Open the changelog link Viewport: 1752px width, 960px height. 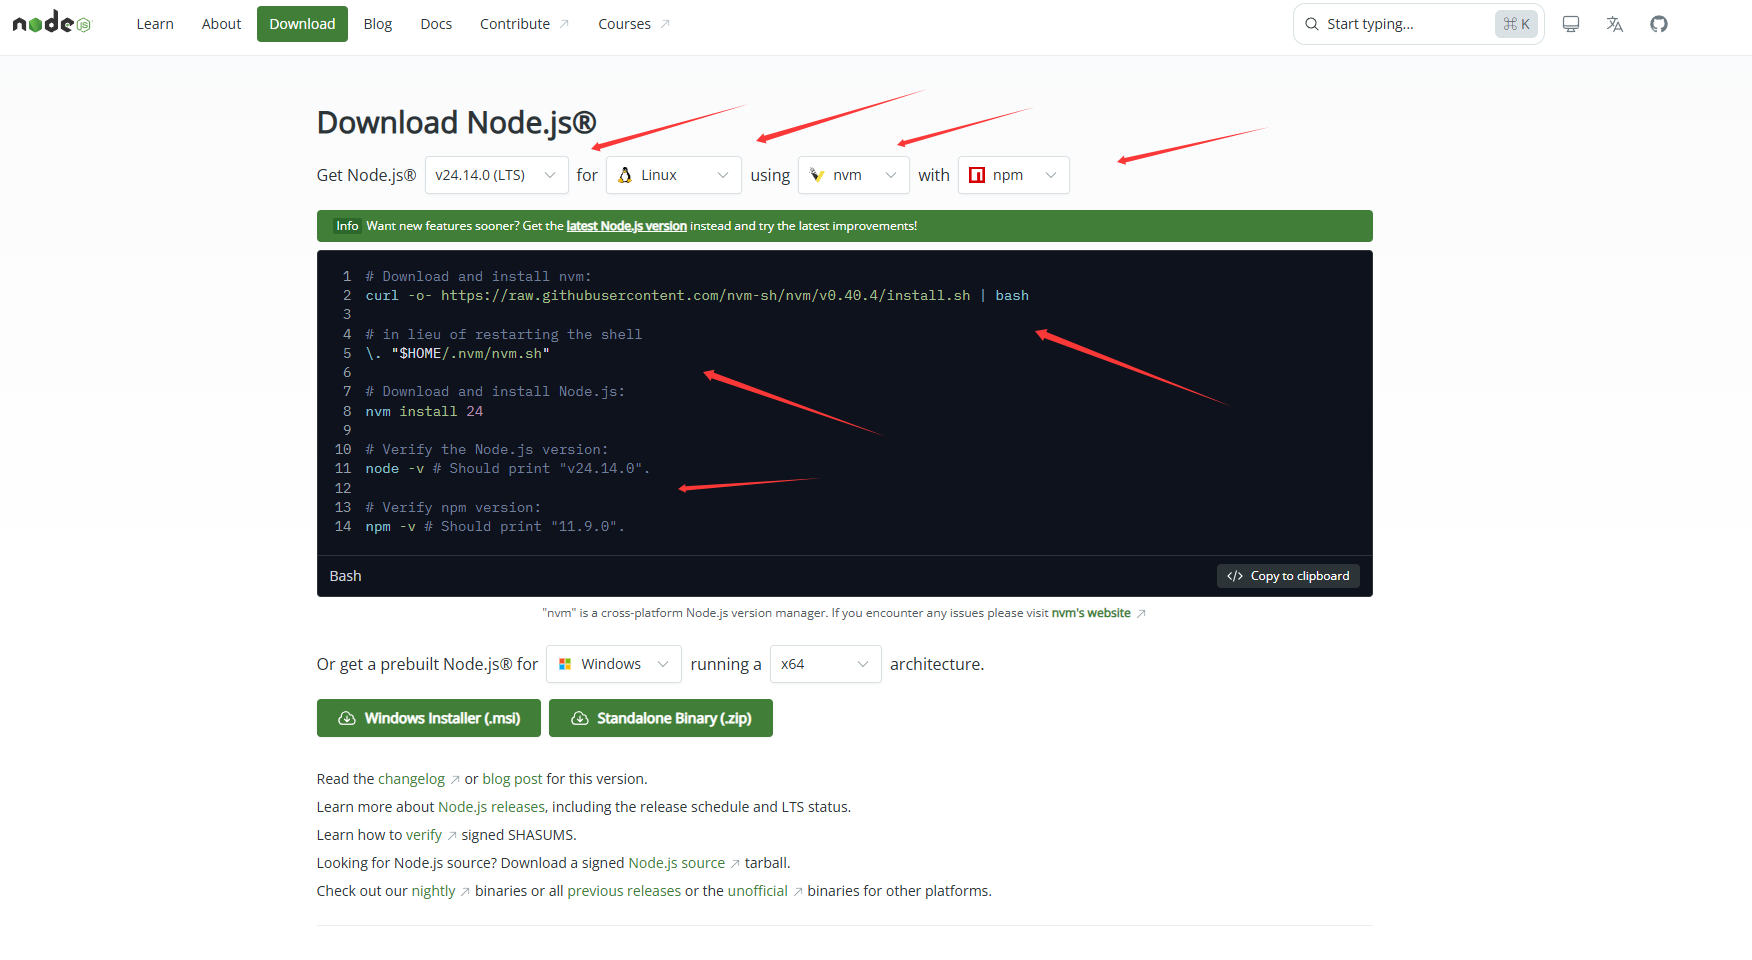[411, 779]
